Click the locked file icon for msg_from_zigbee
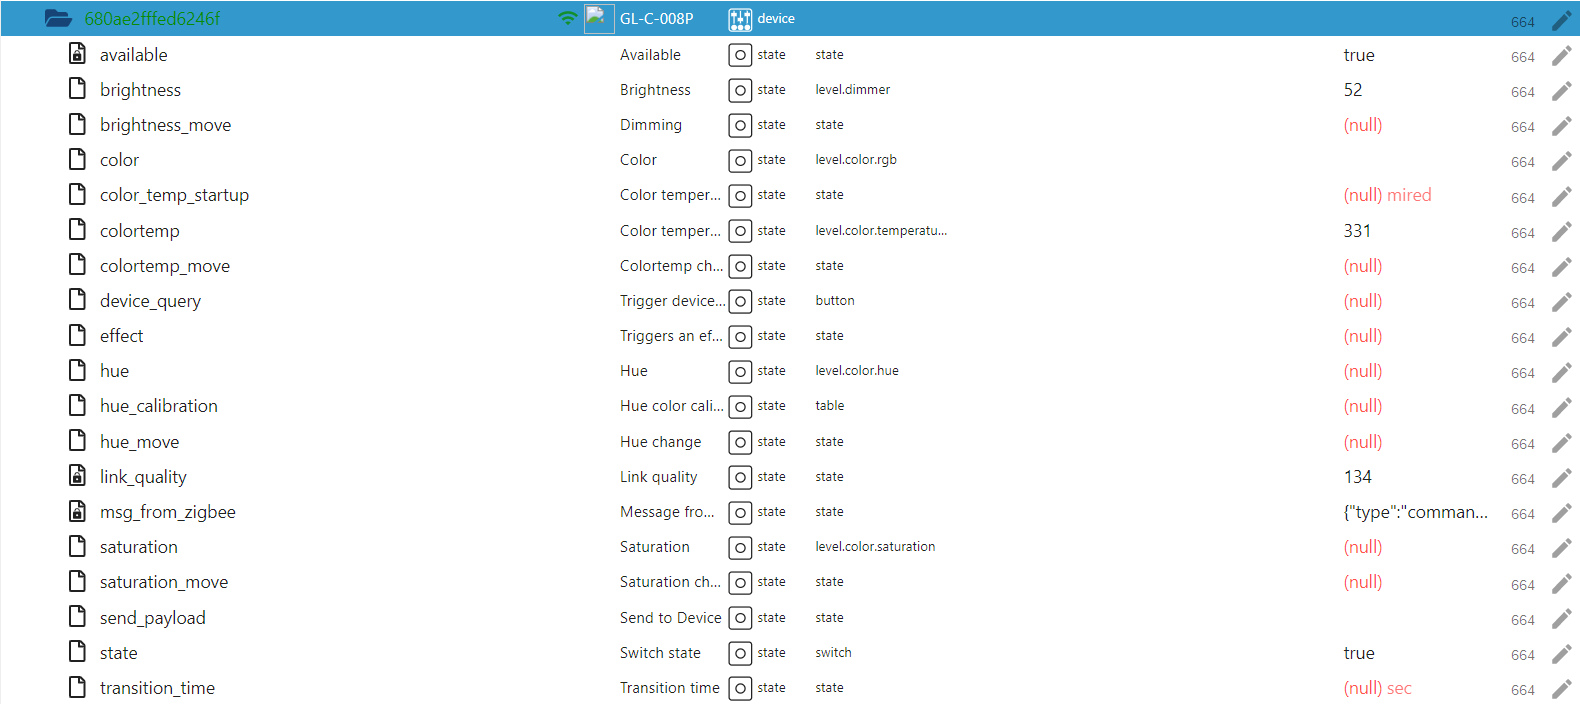1580x704 pixels. tap(77, 511)
